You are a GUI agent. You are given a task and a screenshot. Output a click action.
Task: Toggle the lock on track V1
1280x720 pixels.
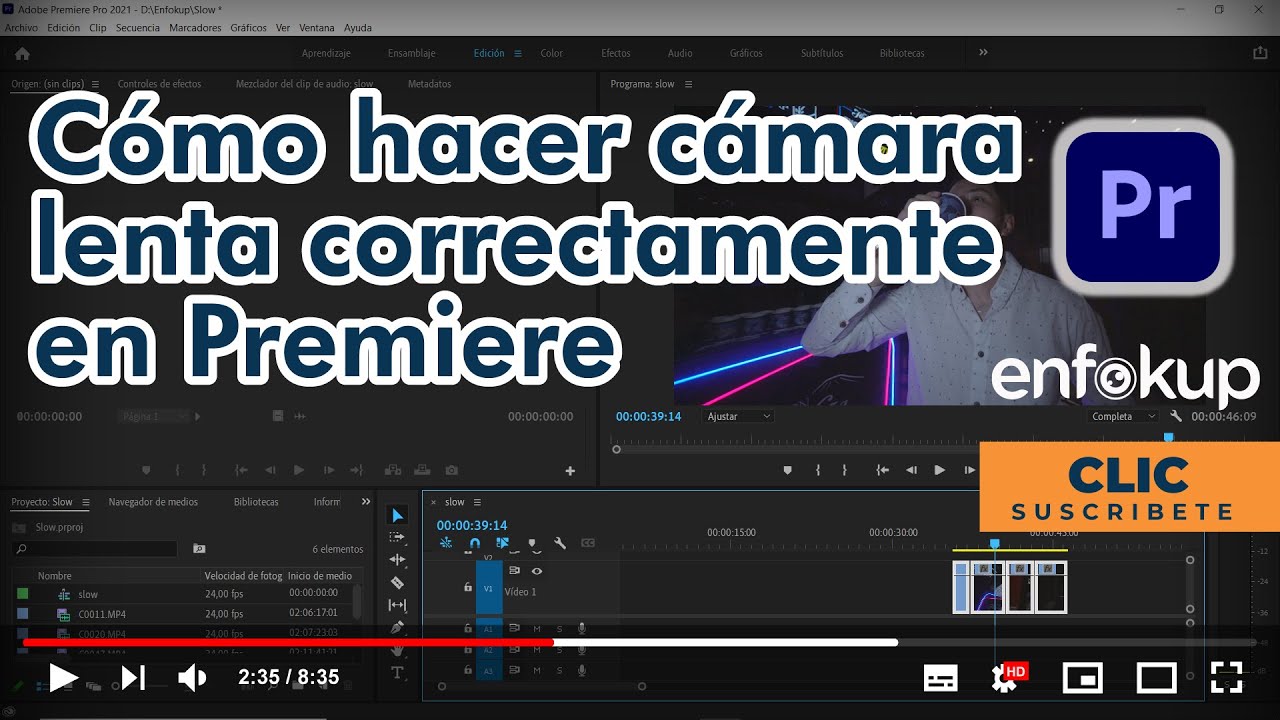click(x=468, y=588)
